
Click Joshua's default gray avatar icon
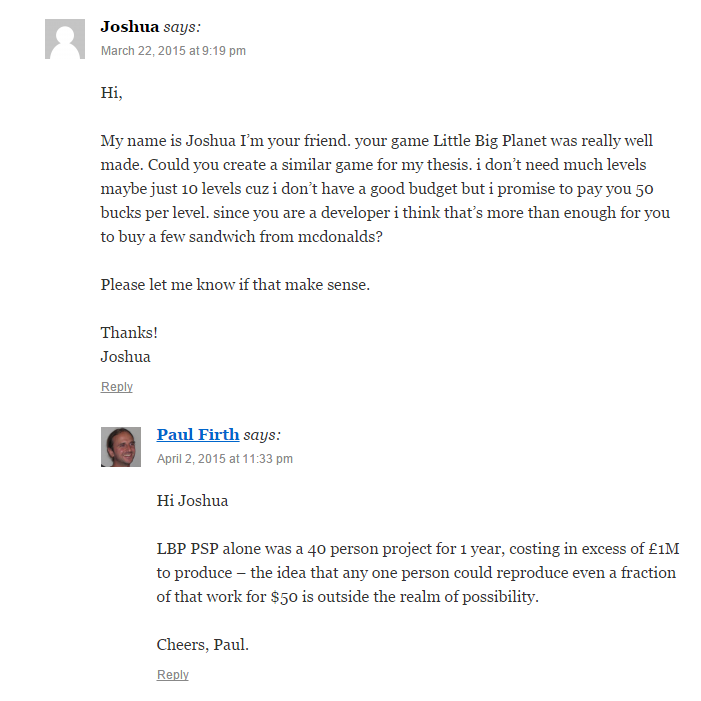(x=64, y=39)
